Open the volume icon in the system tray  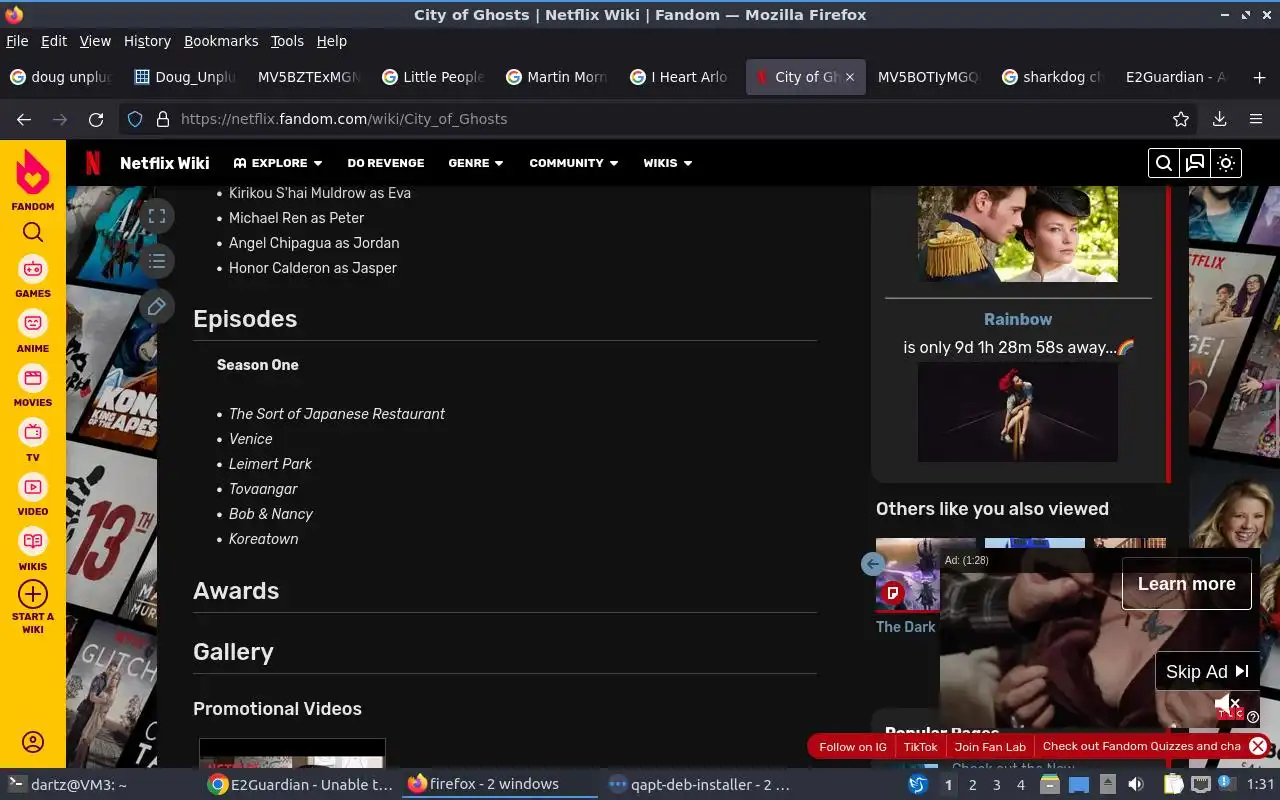pos(1136,785)
